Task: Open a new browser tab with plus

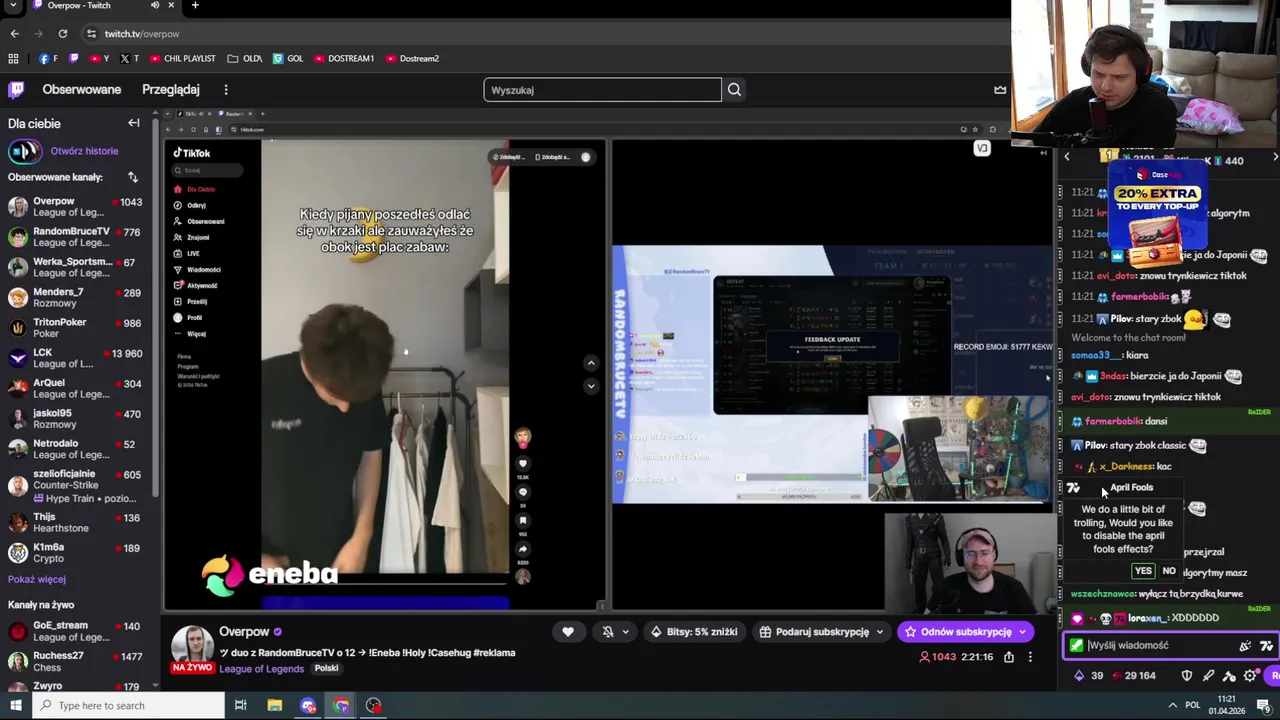Action: point(195,6)
